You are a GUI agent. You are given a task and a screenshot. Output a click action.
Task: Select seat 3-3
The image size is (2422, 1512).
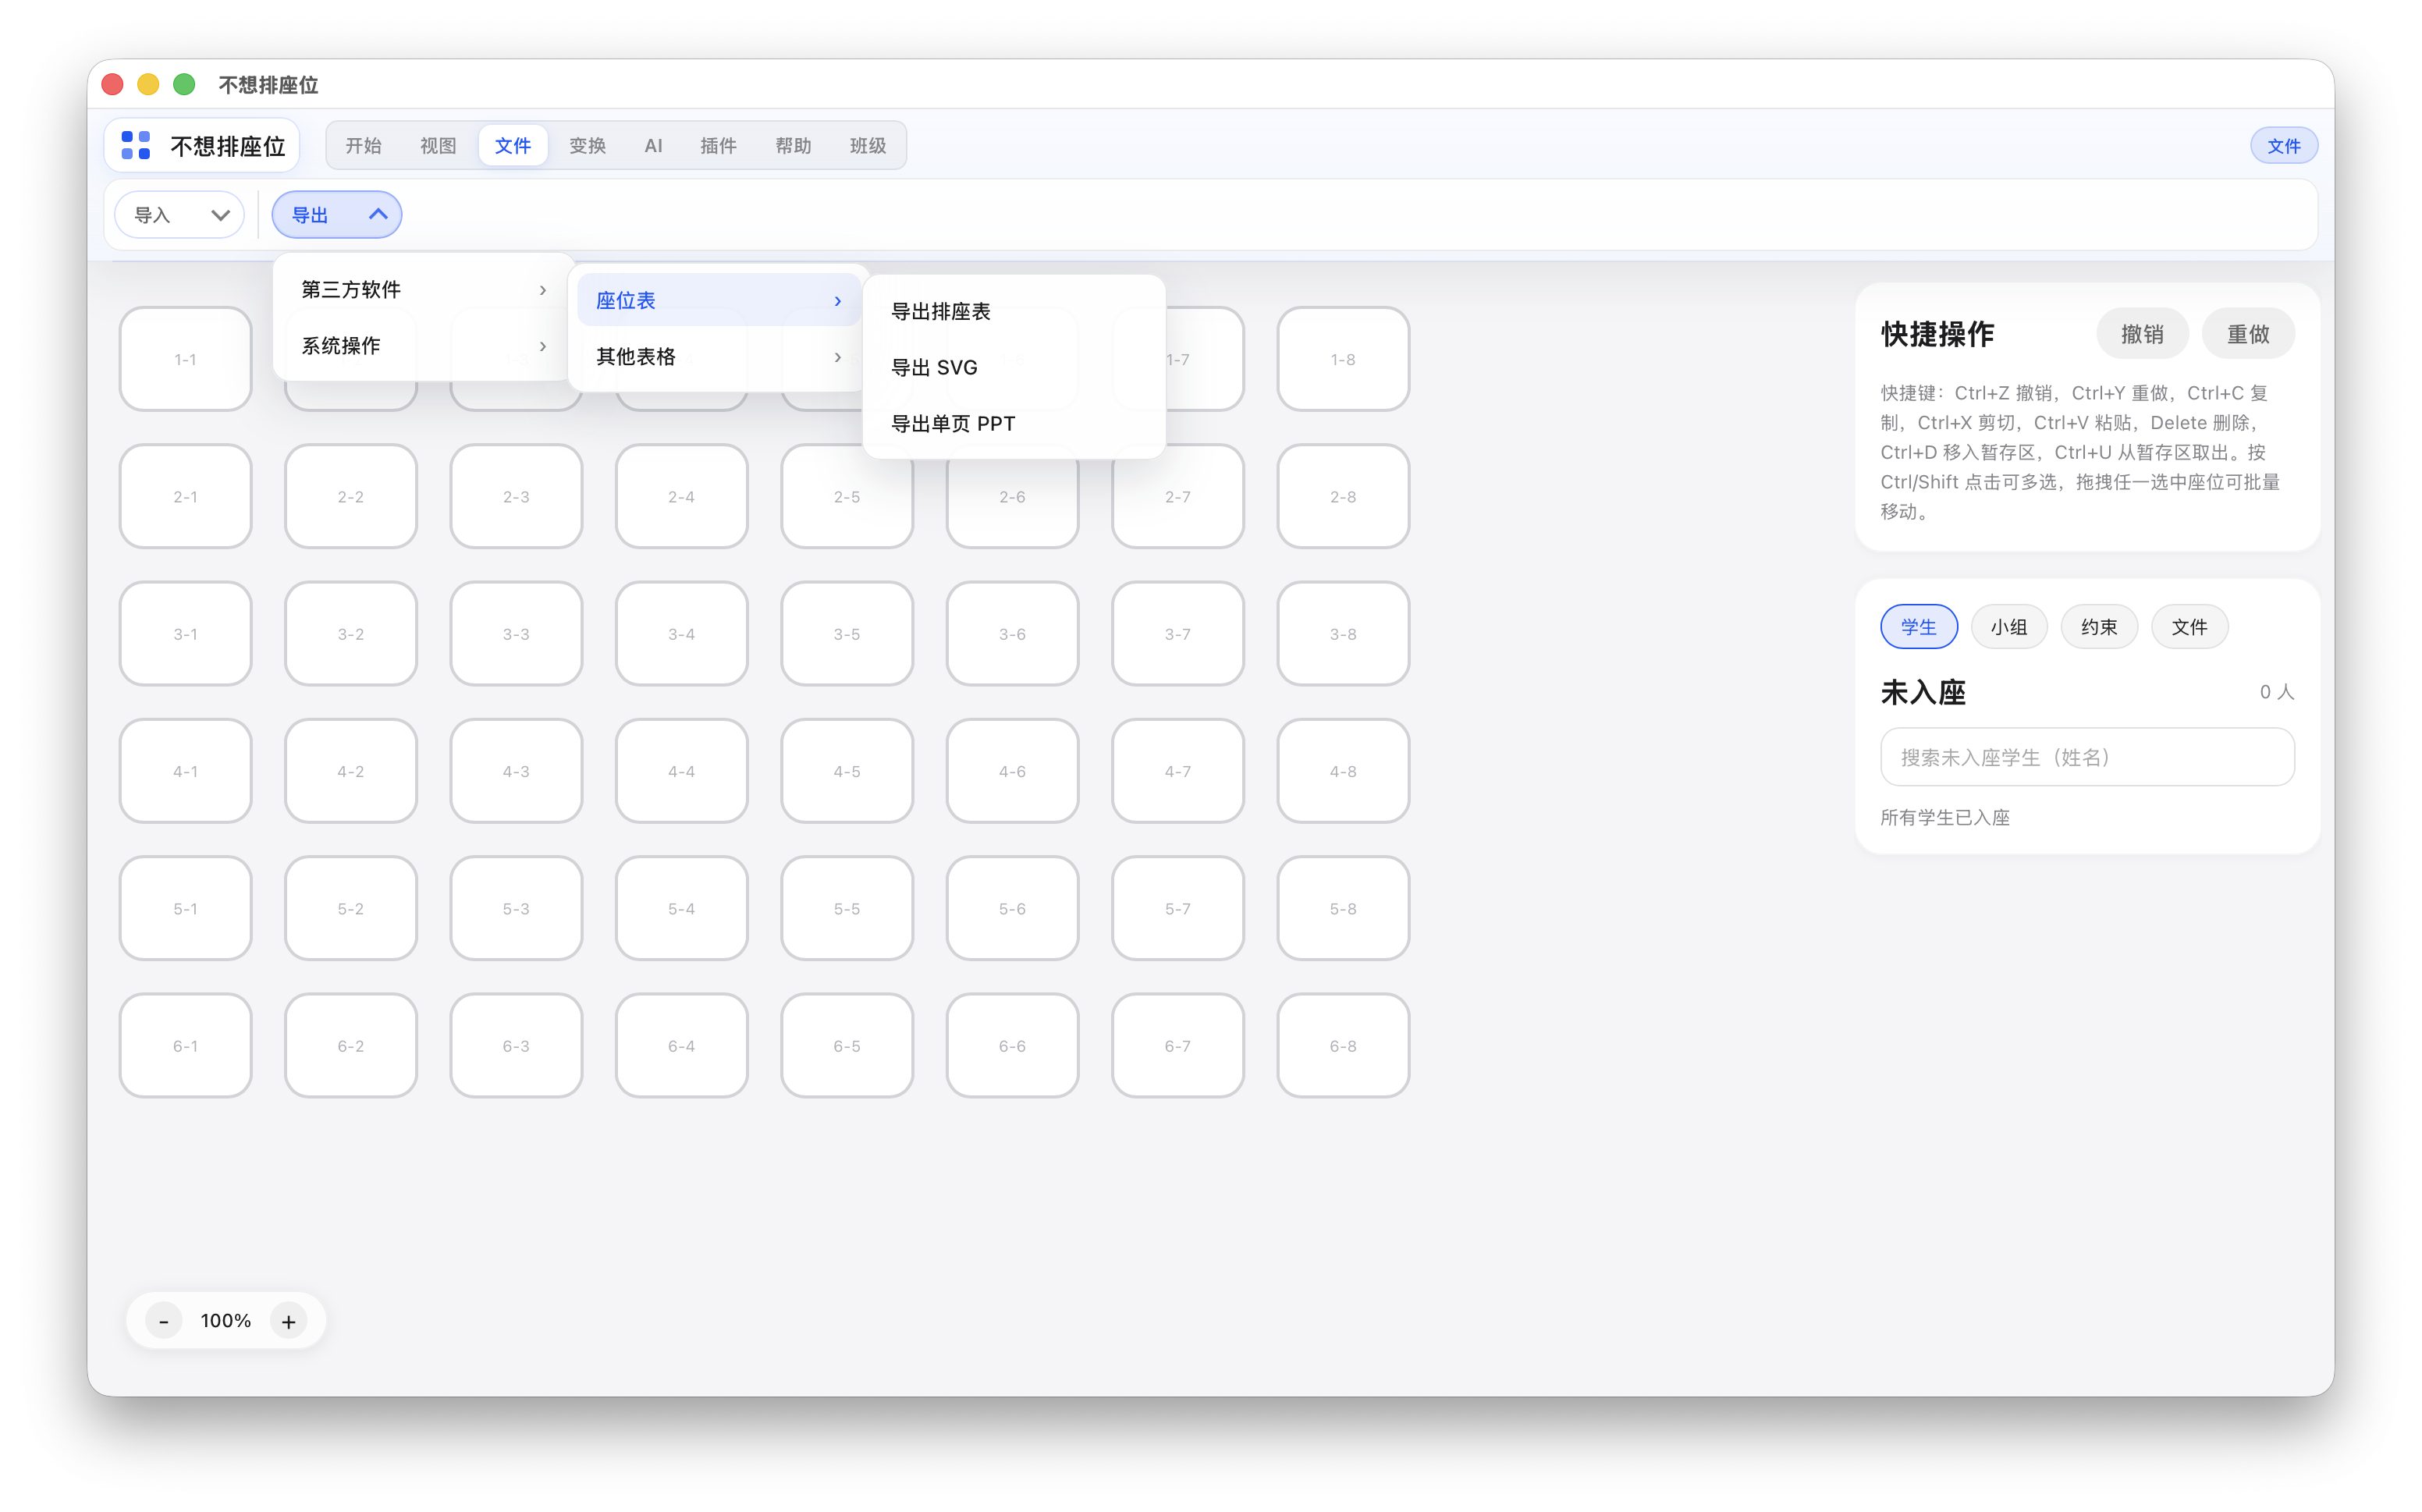click(516, 634)
